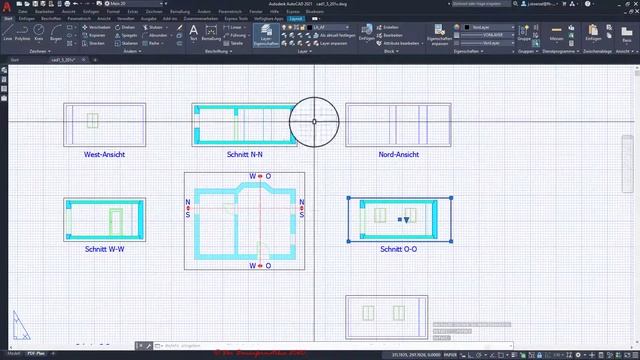This screenshot has height=360, width=640.
Task: Expand the Block panel
Action: point(391,51)
